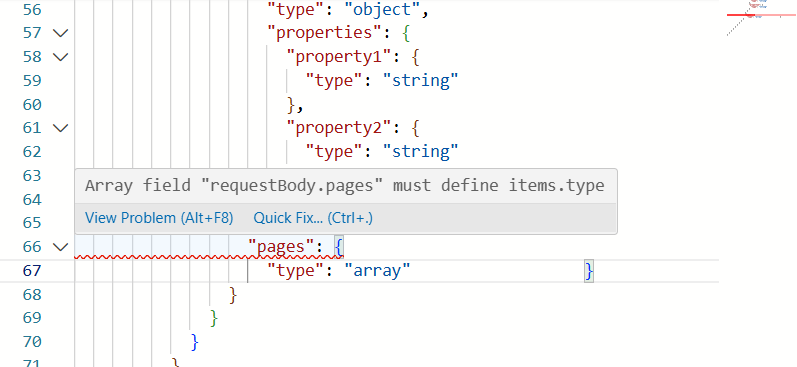Collapse the fold chevron on line 61
Image resolution: width=797 pixels, height=367 pixels.
coord(60,128)
